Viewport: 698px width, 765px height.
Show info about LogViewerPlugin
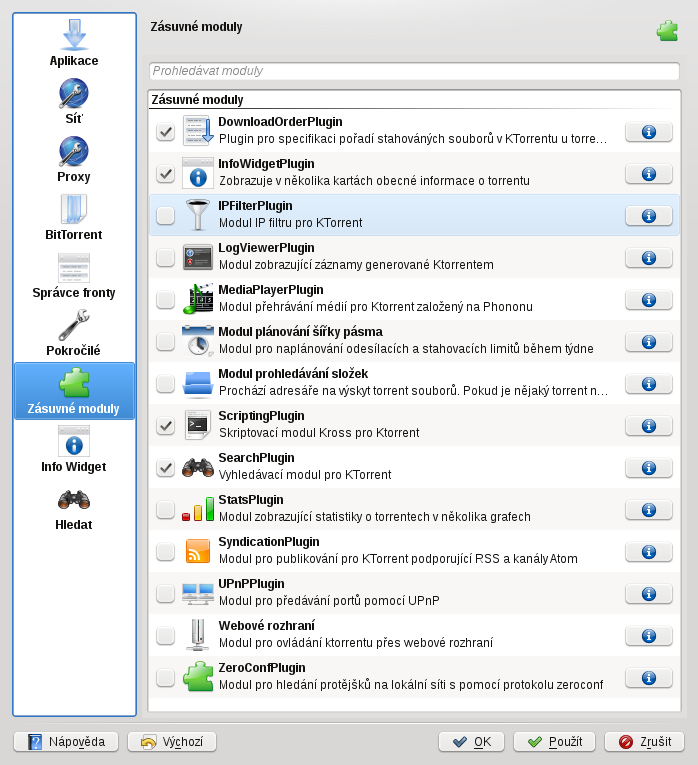(649, 258)
